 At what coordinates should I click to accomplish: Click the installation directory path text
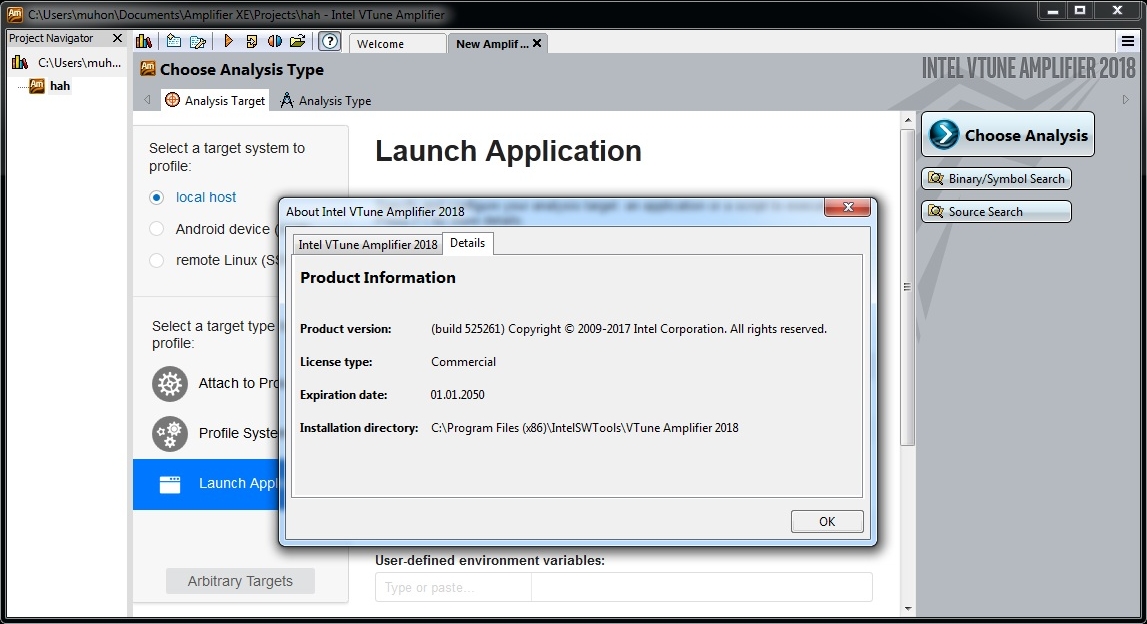click(584, 428)
